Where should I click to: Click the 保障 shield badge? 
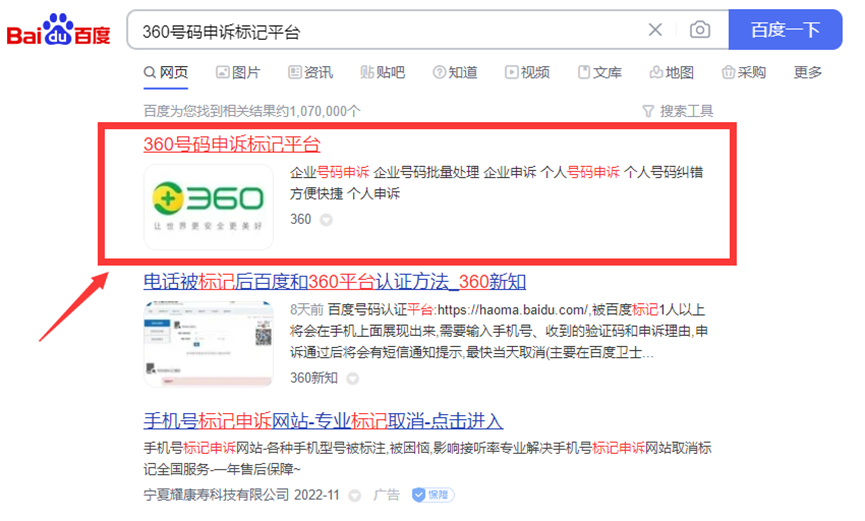tap(433, 495)
